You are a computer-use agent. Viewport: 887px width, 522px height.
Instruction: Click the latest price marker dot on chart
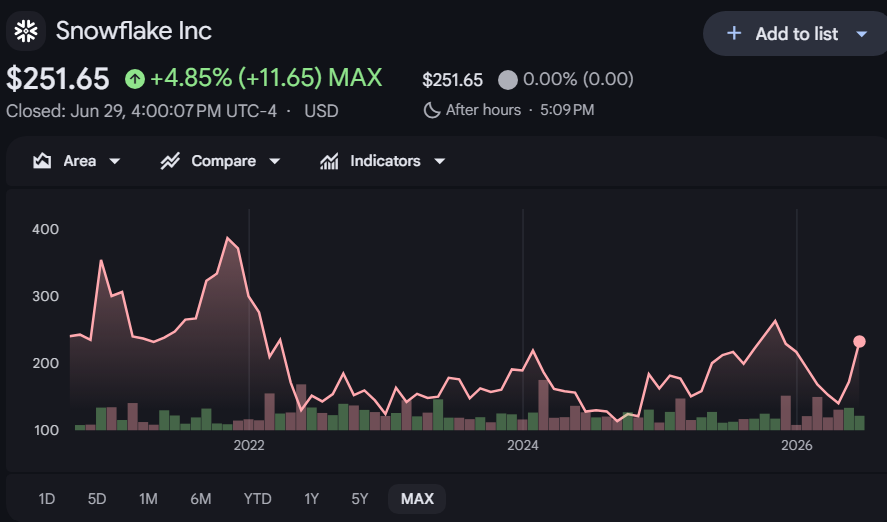click(x=859, y=342)
